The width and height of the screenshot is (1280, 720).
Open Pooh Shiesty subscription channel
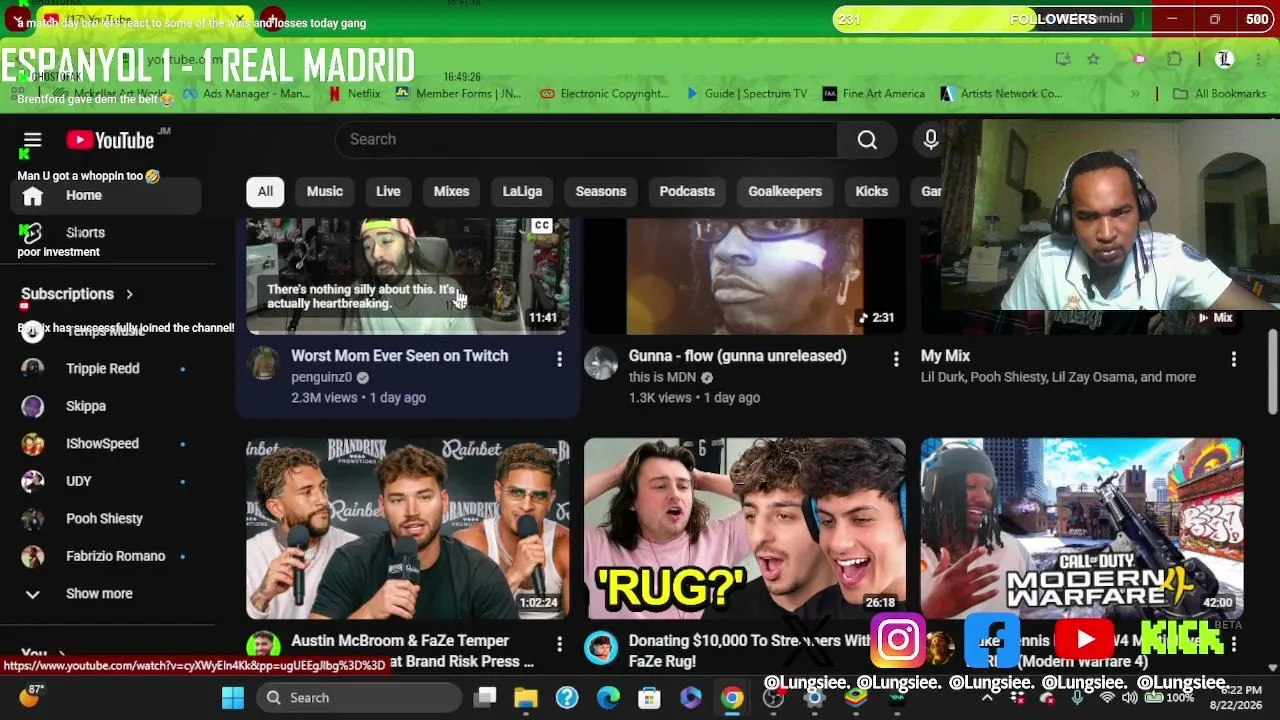pyautogui.click(x=106, y=519)
